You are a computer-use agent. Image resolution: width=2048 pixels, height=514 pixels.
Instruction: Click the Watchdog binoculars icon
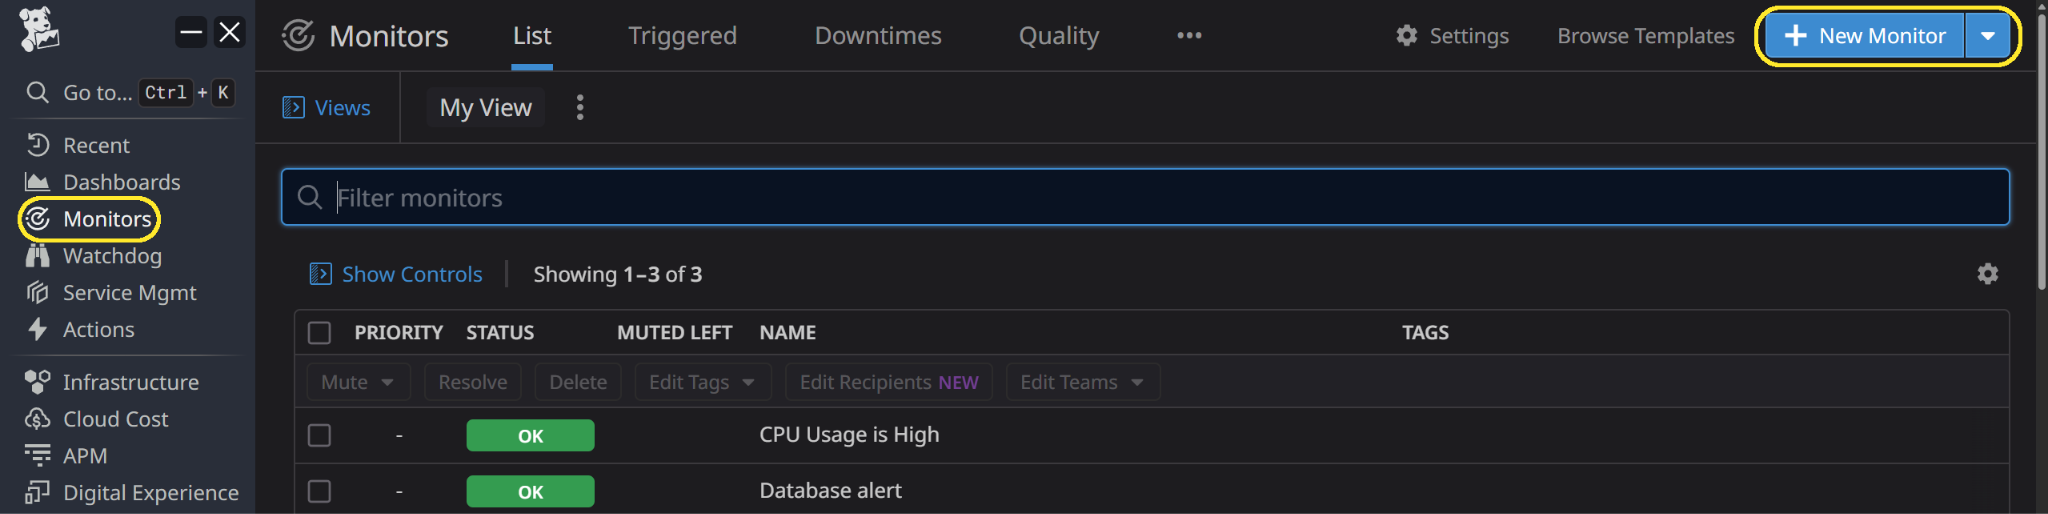pyautogui.click(x=38, y=256)
